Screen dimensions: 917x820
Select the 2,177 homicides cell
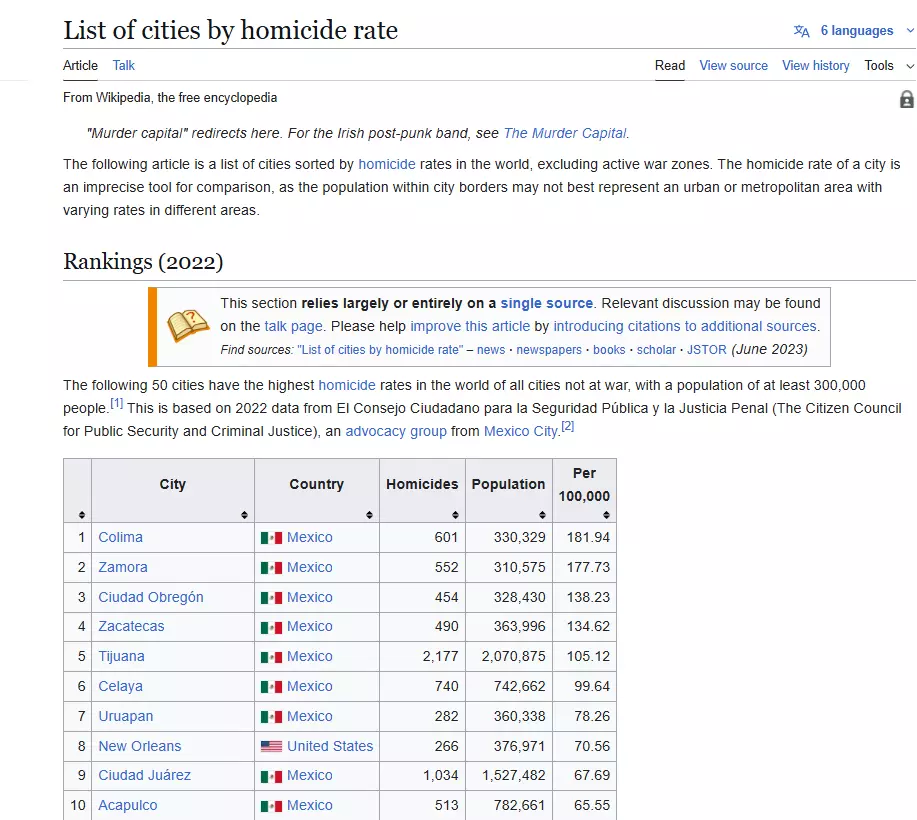pos(422,656)
